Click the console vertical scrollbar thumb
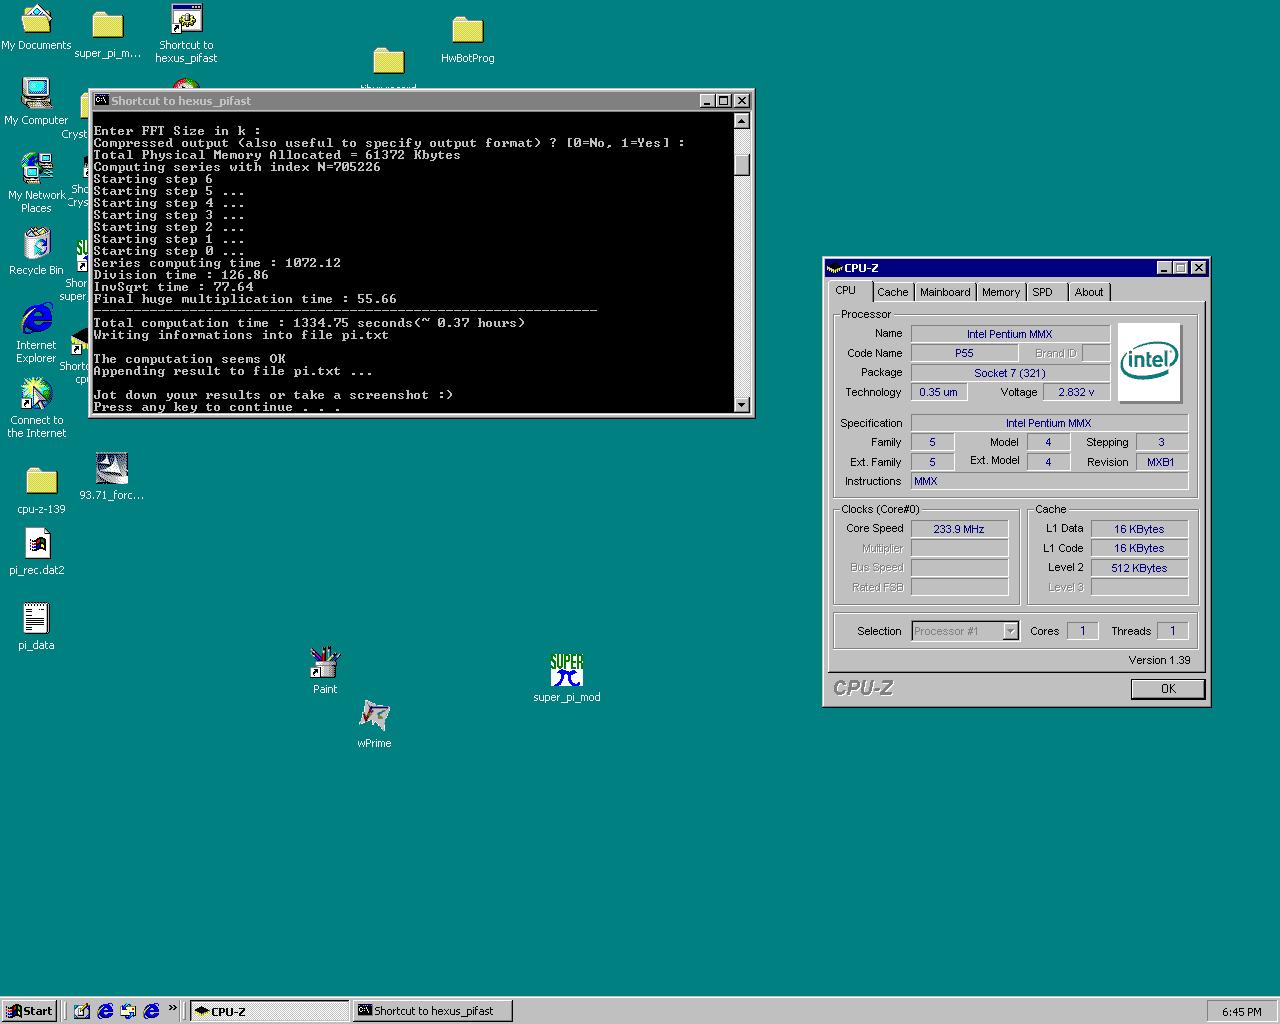Image resolution: width=1280 pixels, height=1024 pixels. [x=741, y=165]
